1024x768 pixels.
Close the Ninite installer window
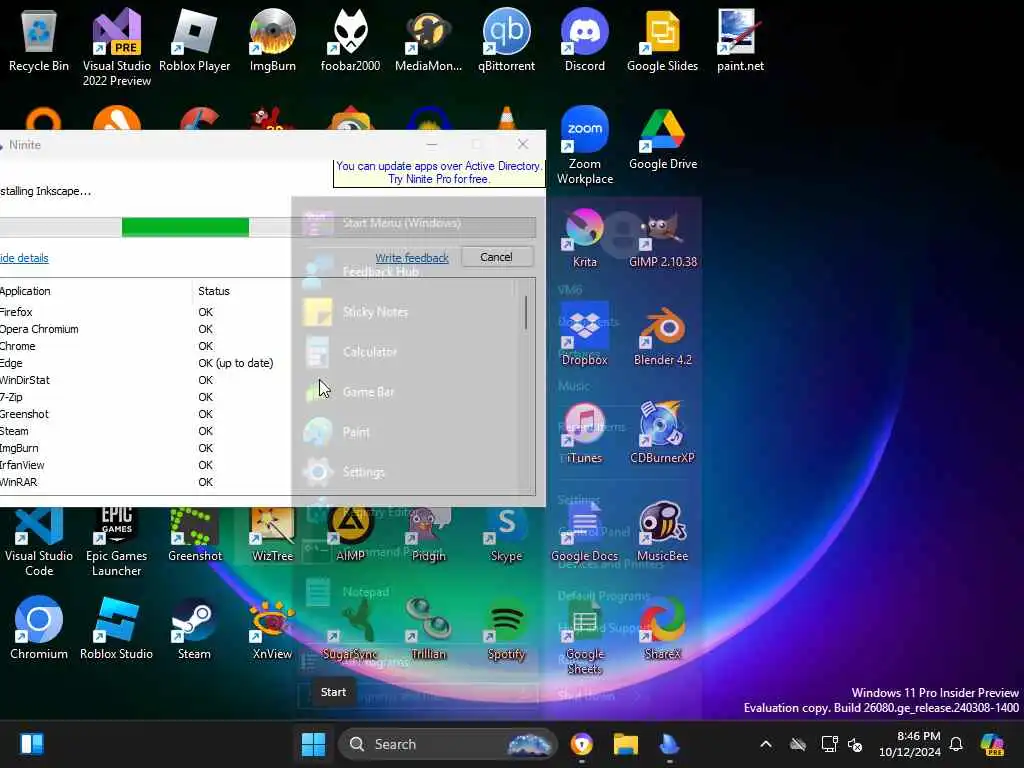[x=522, y=144]
